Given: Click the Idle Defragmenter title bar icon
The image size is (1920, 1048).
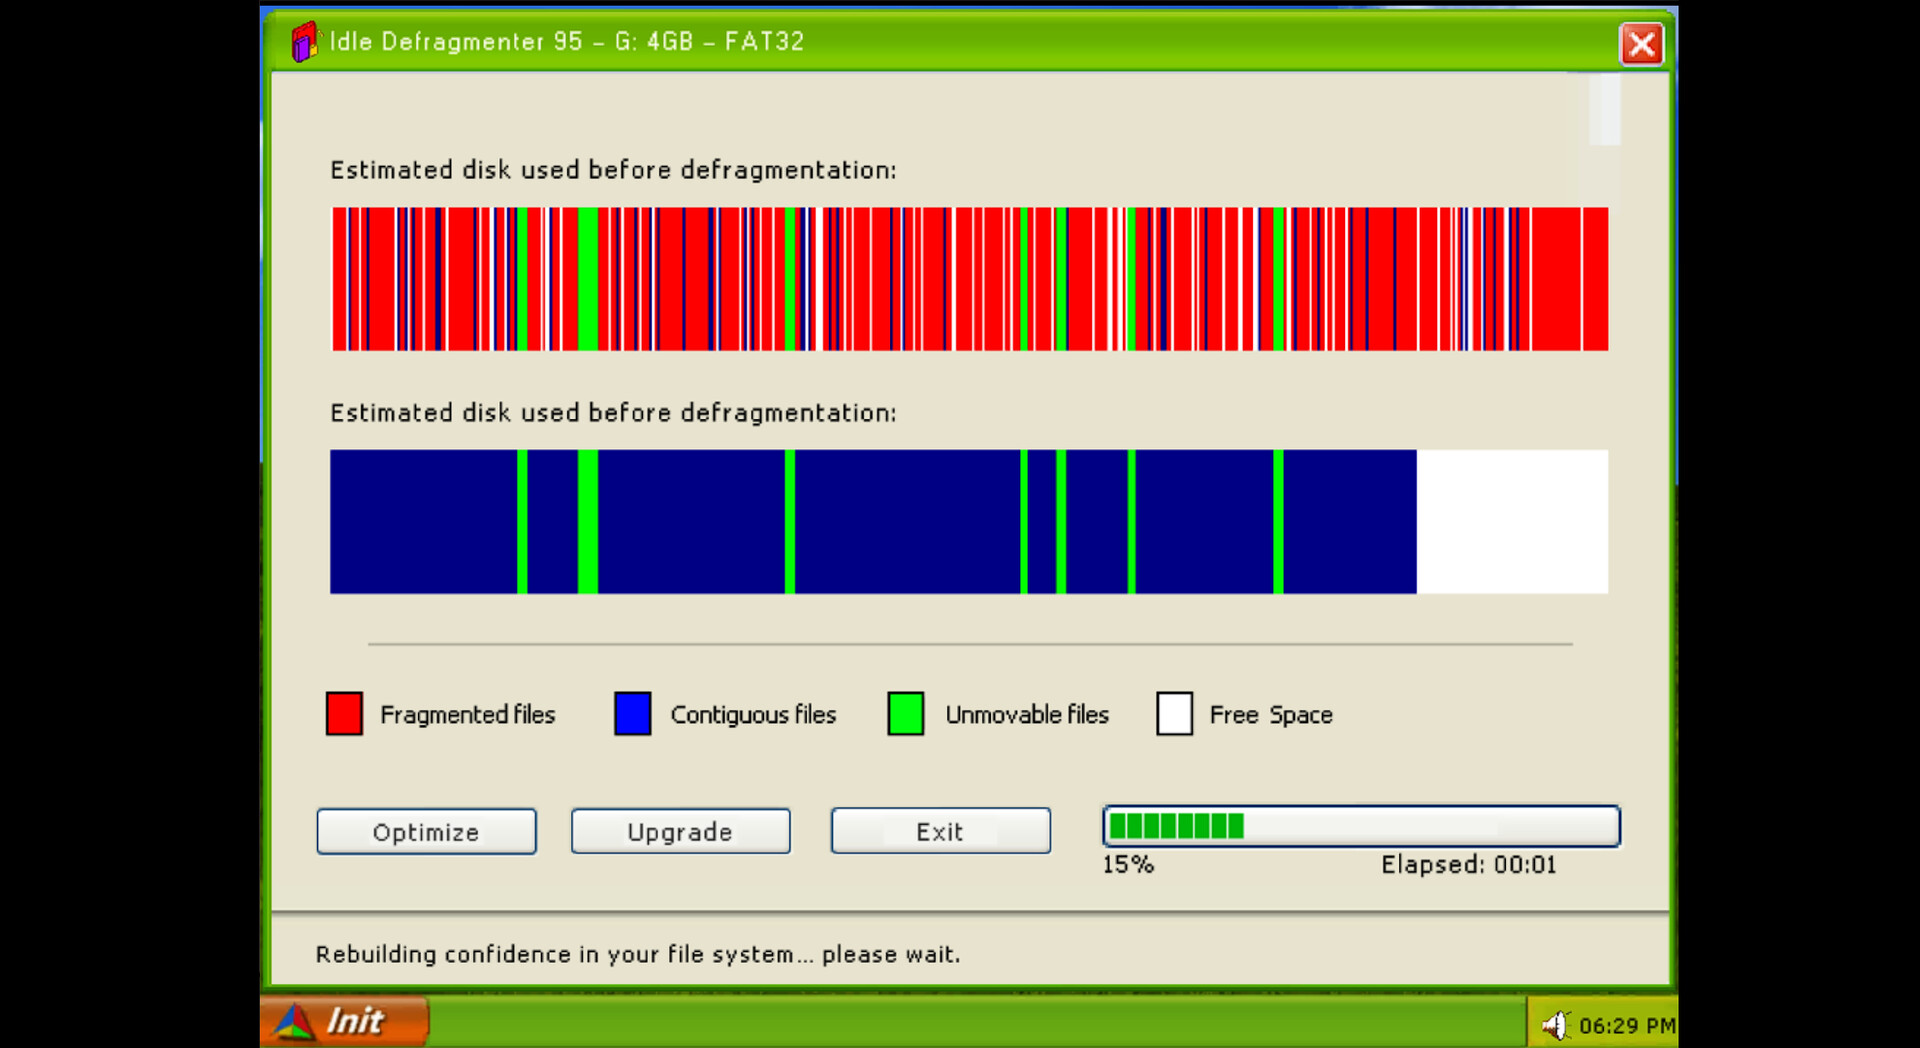Looking at the screenshot, I should point(303,41).
